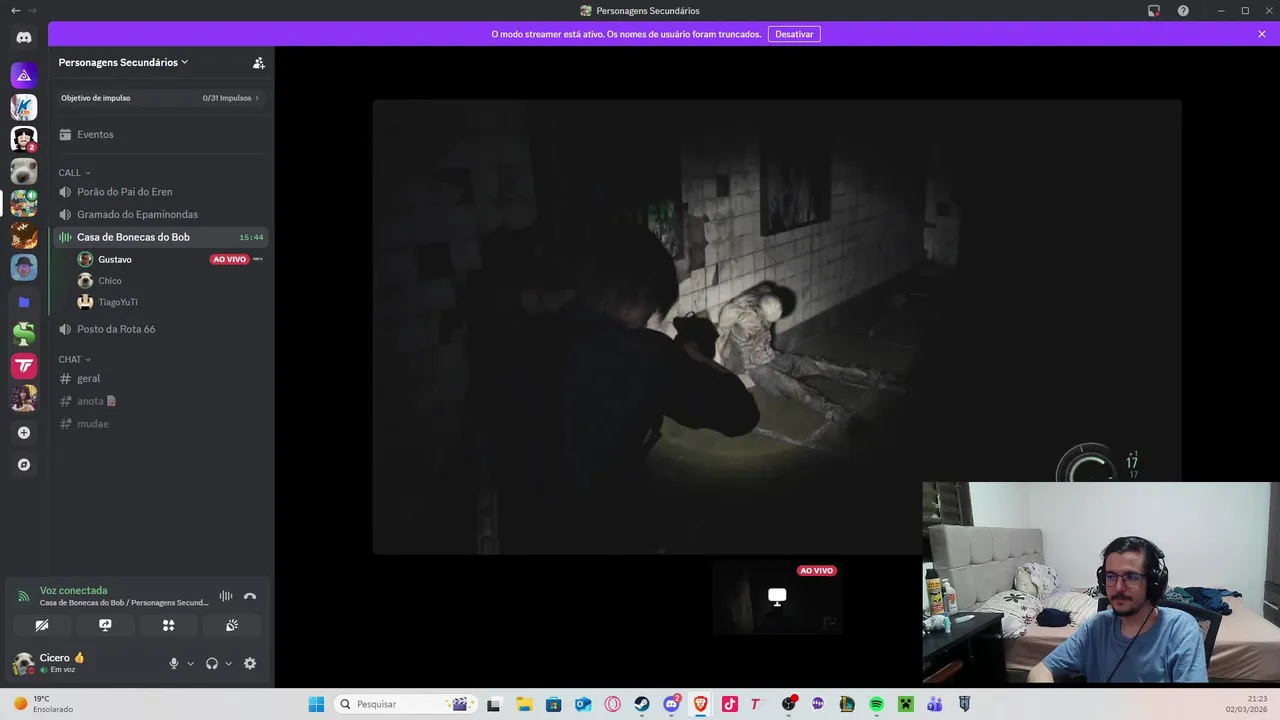
Task: Open voice connection signal details
Action: [23, 596]
